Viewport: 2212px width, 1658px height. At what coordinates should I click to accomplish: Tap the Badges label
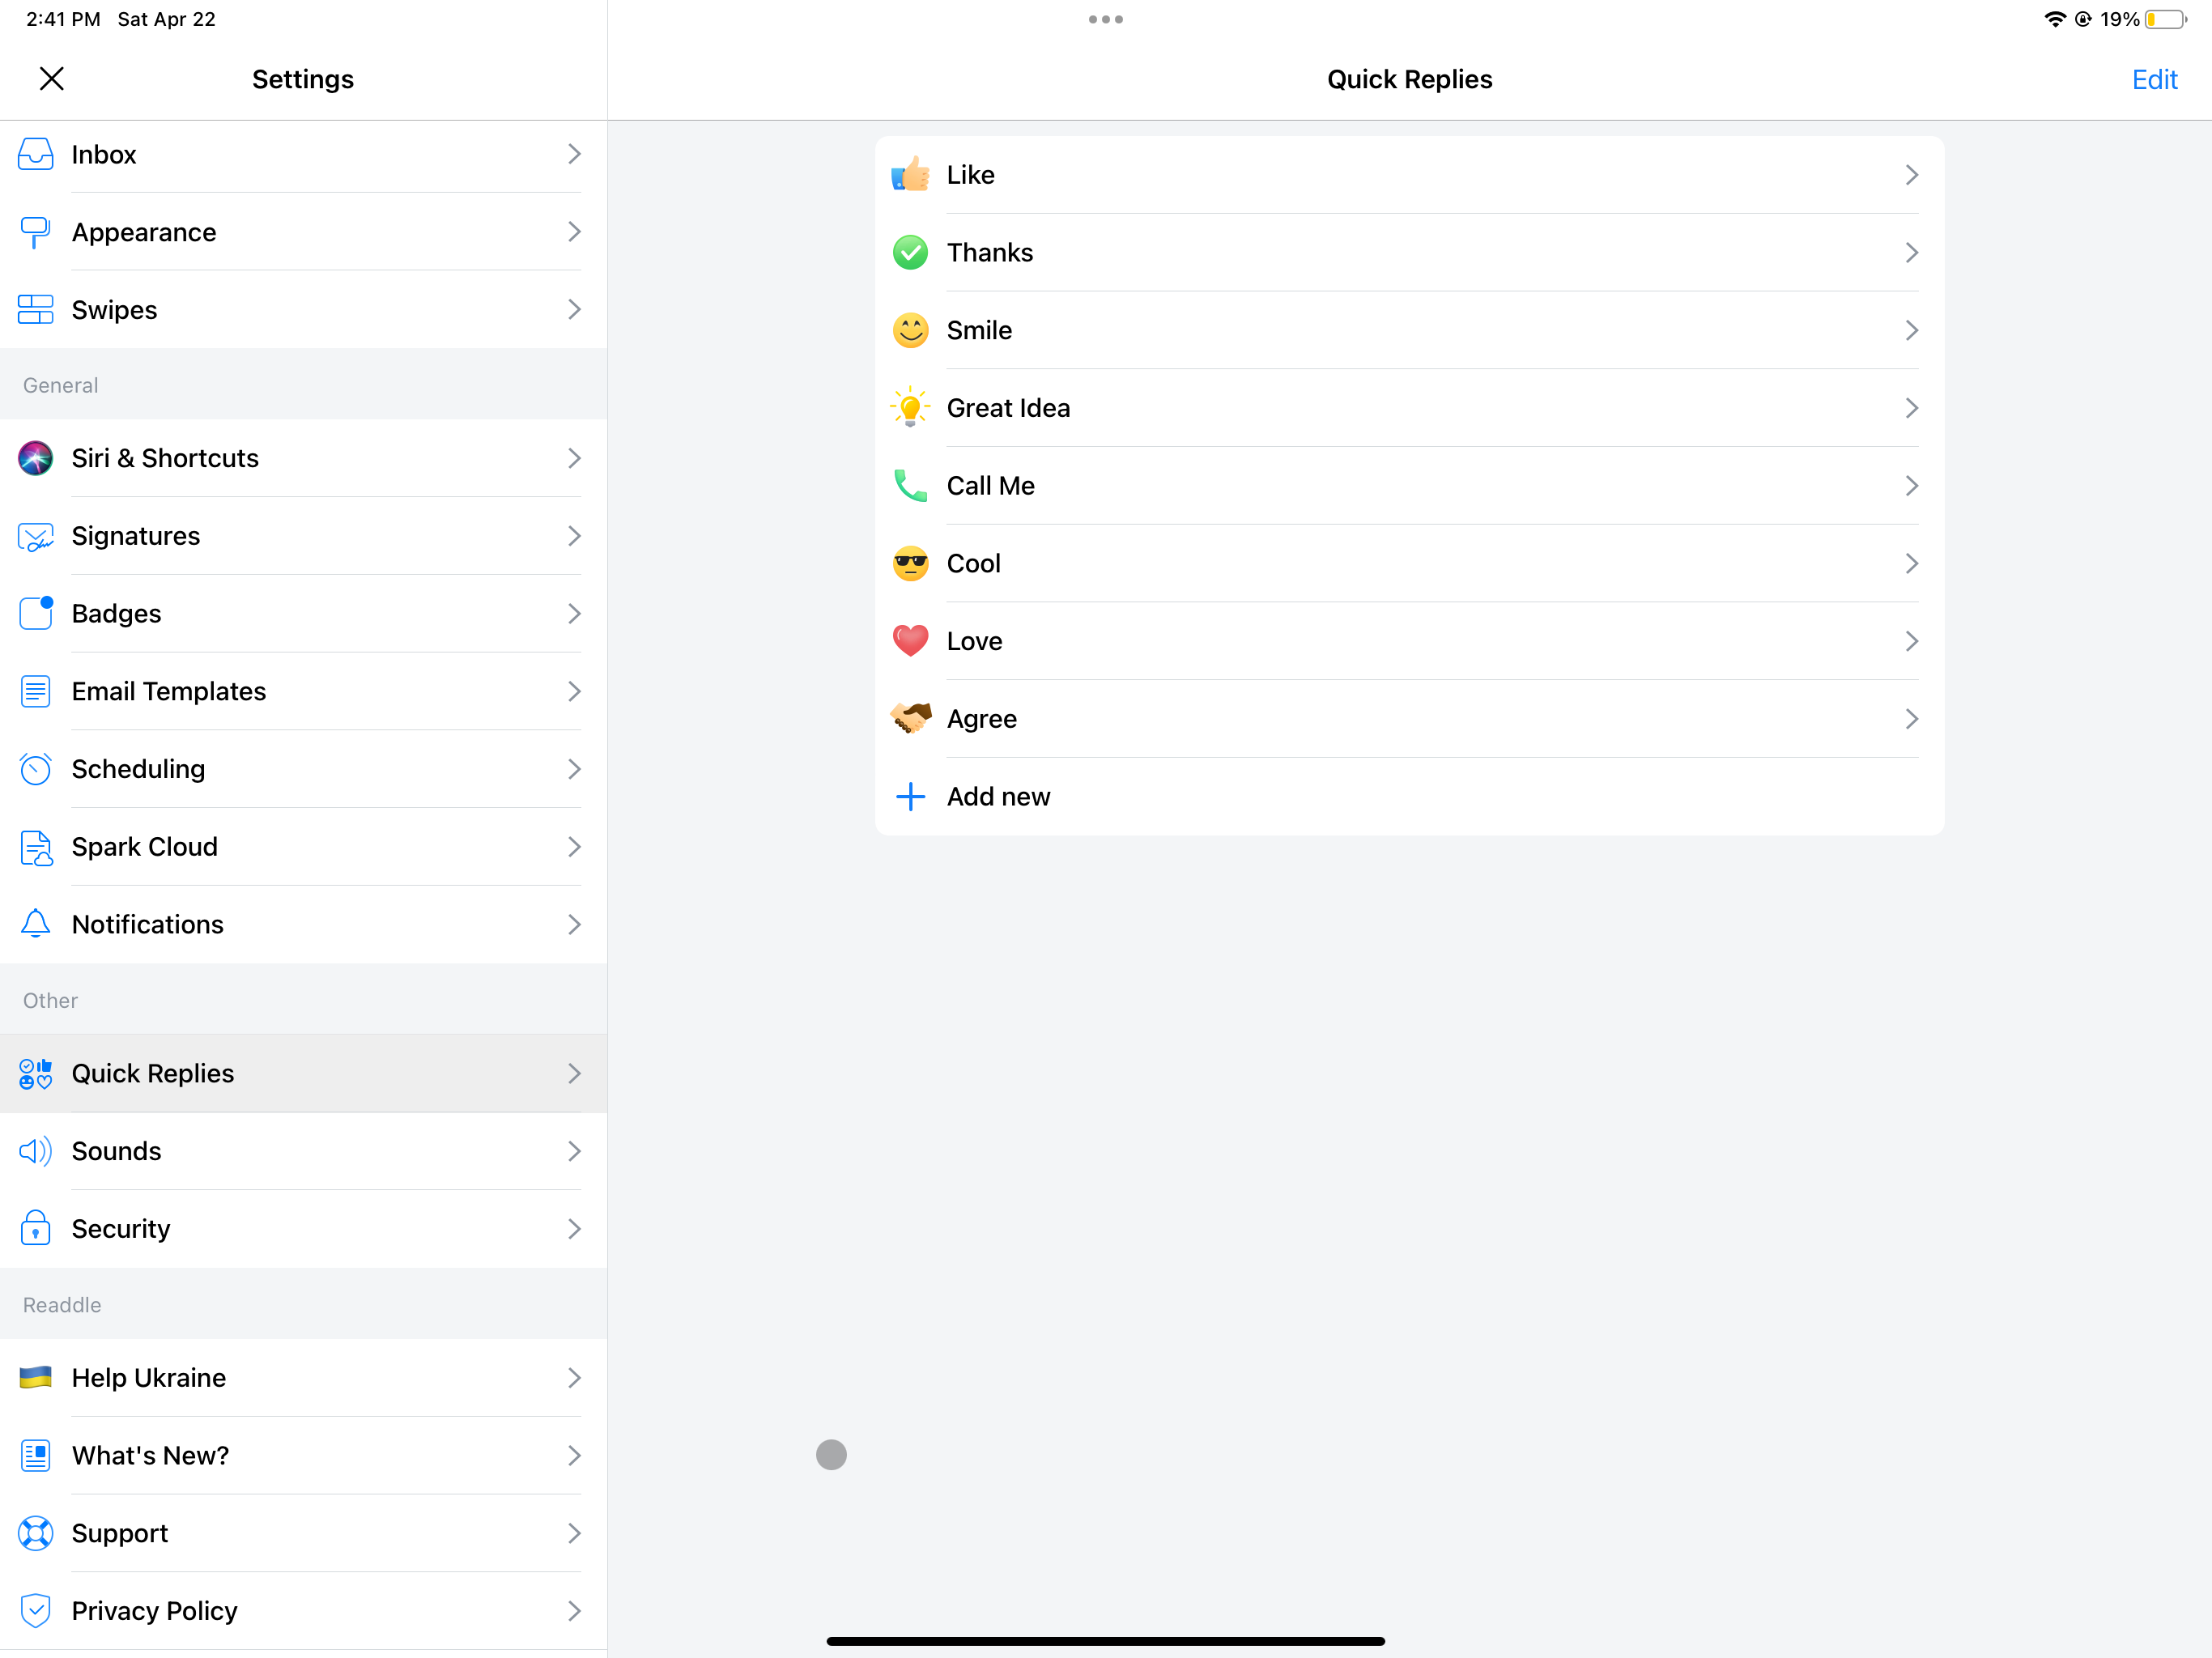coord(116,614)
